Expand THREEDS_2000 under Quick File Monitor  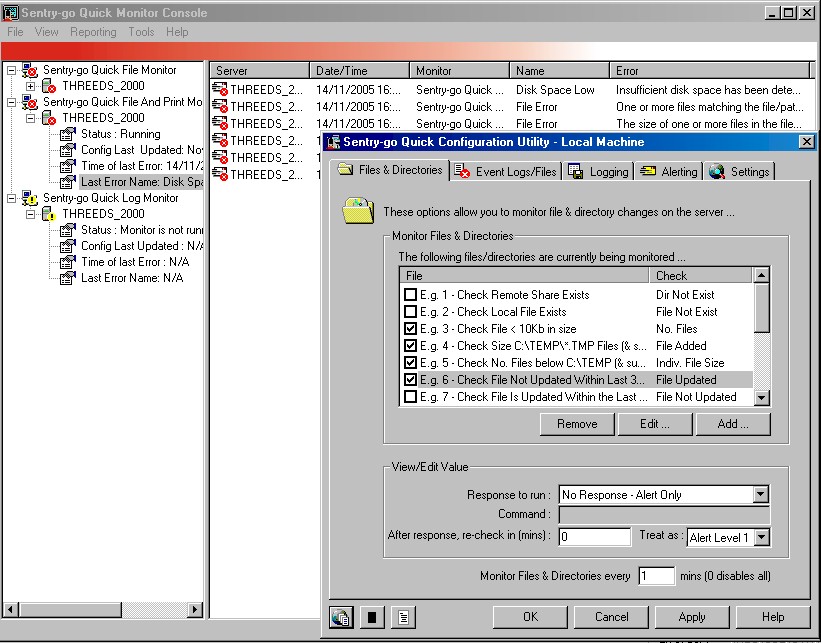point(31,86)
